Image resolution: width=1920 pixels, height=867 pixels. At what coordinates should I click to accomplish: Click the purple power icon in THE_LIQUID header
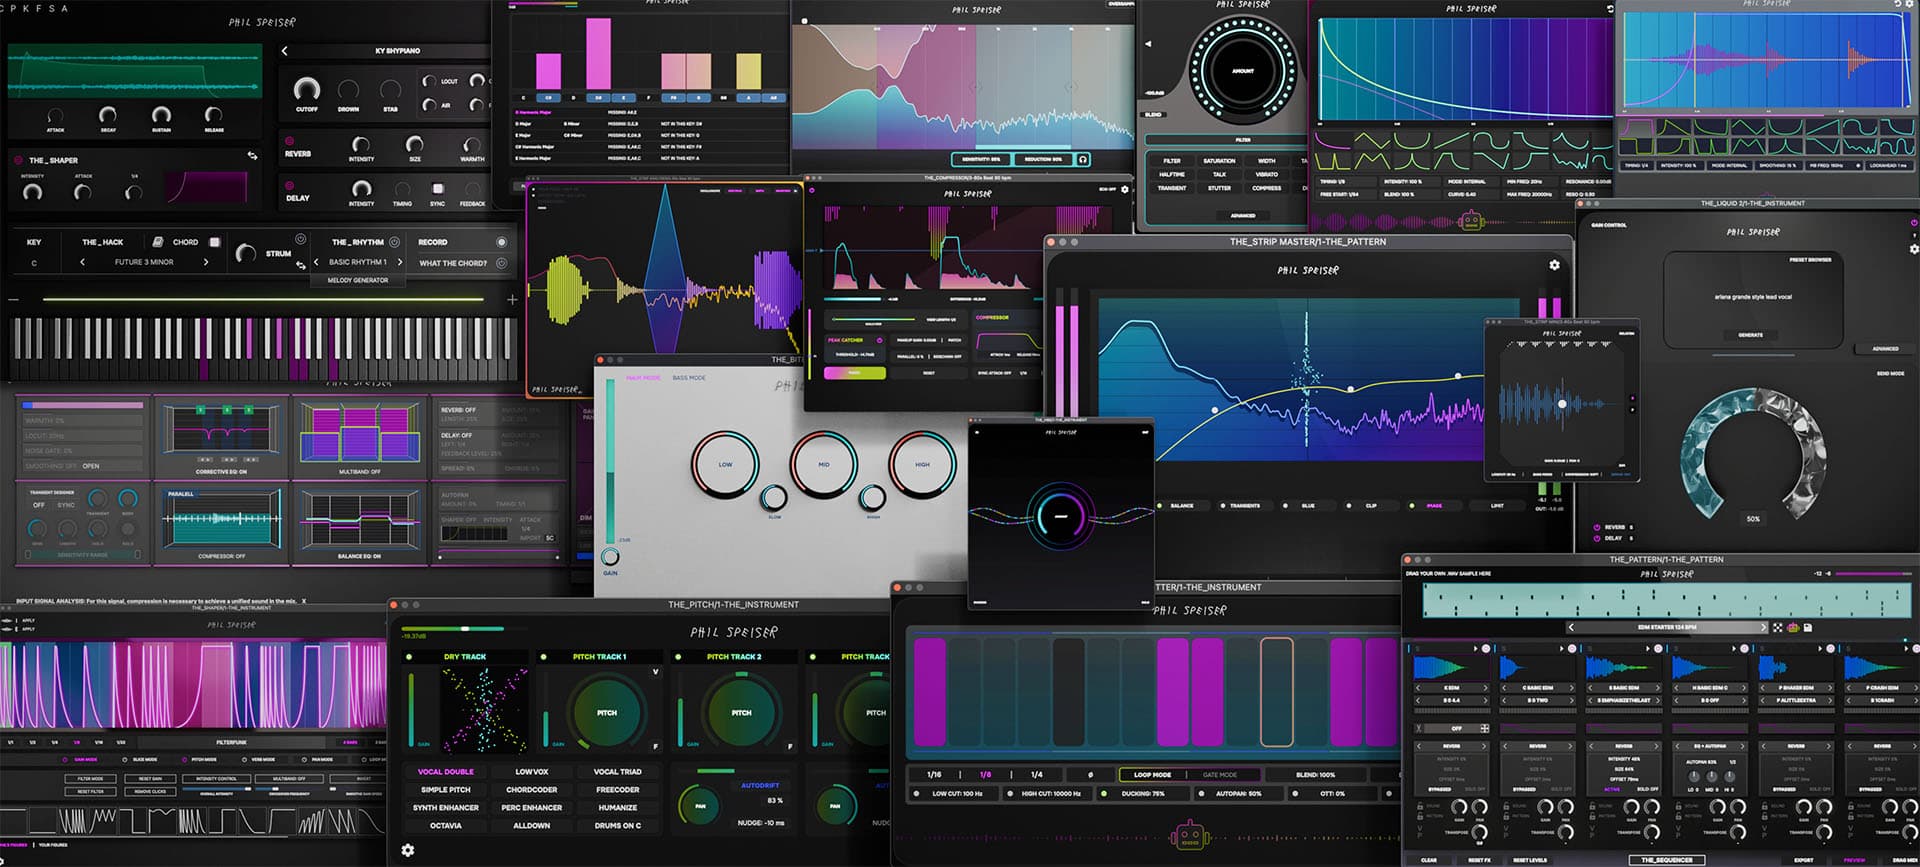(x=1914, y=223)
